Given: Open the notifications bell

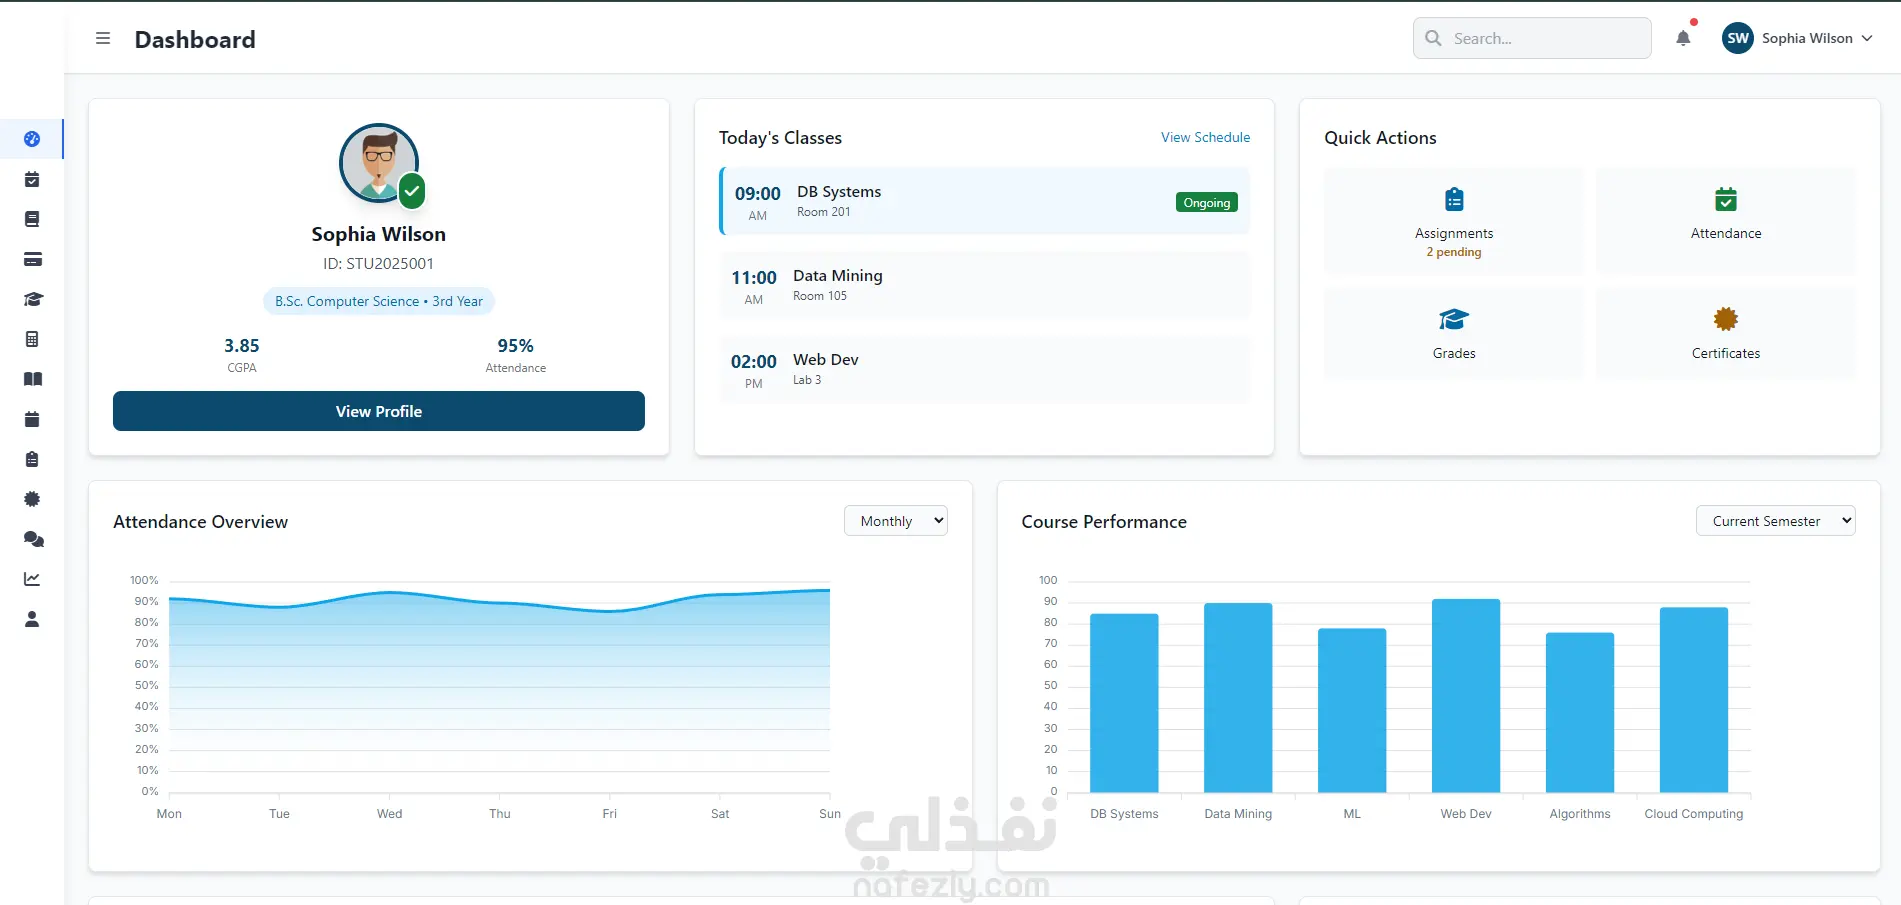Looking at the screenshot, I should (x=1683, y=38).
